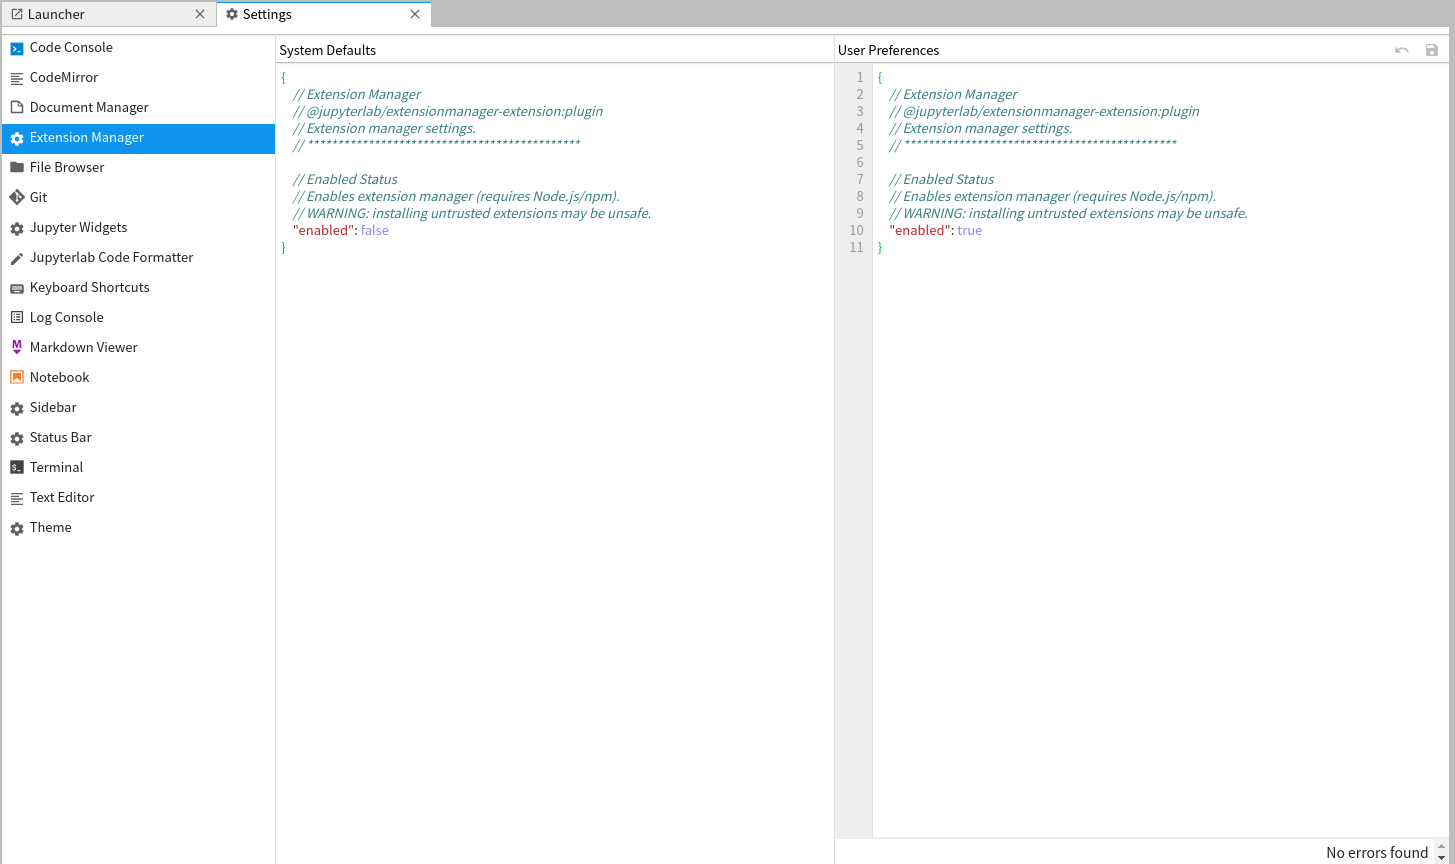Select Log Console settings
Screen dimensions: 1455x864
point(138,318)
